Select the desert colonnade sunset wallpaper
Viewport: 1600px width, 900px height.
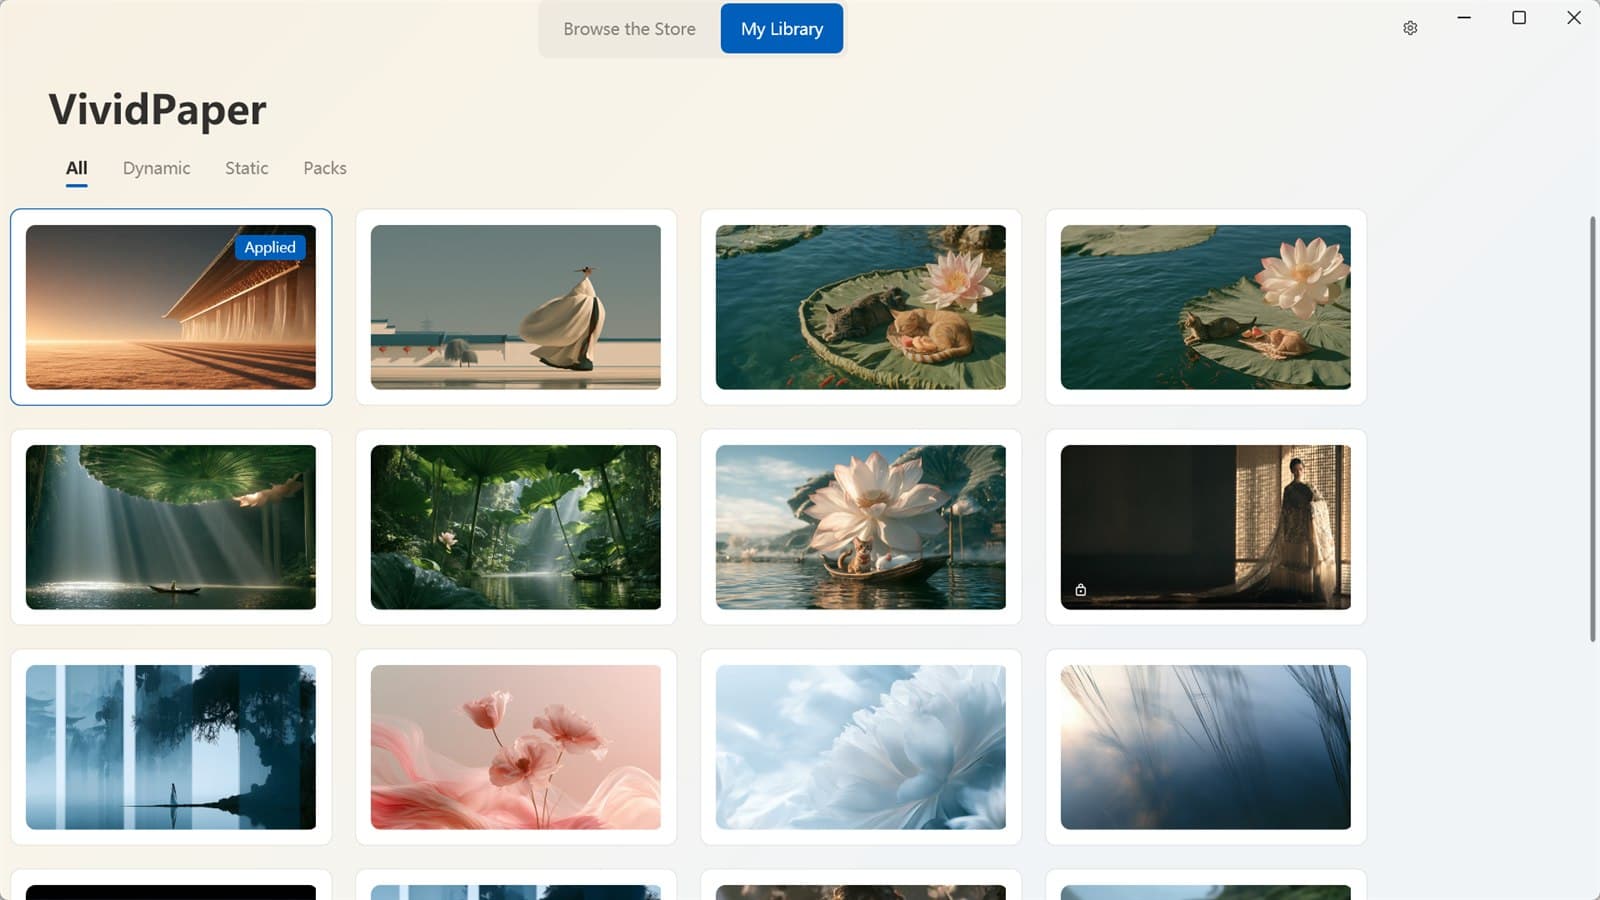click(x=171, y=307)
